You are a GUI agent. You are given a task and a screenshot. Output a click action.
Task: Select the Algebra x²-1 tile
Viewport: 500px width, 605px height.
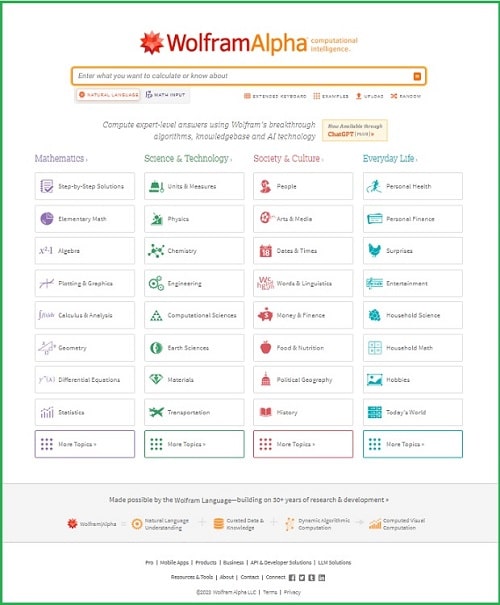[85, 251]
